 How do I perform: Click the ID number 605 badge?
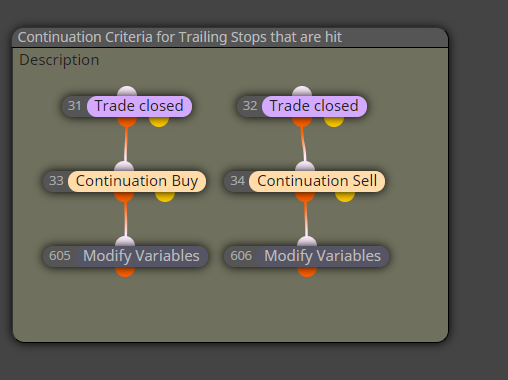[60, 256]
